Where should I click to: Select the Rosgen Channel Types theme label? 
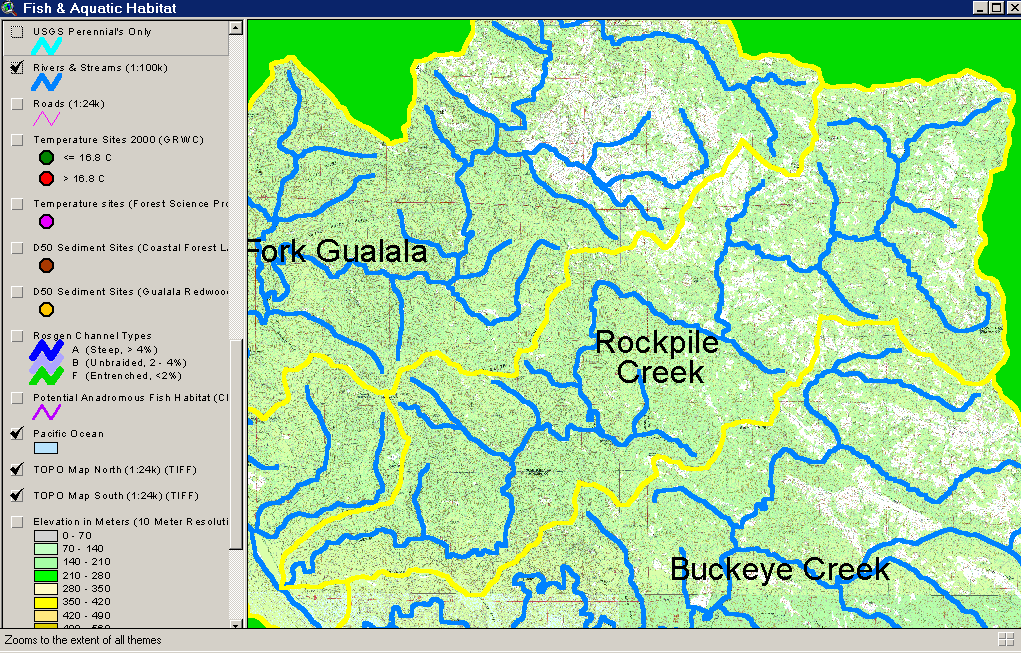point(92,336)
